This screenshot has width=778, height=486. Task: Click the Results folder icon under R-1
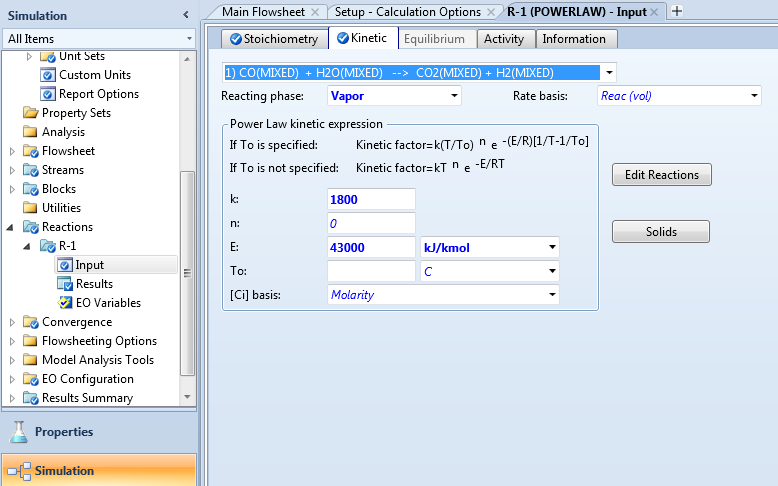tap(66, 284)
